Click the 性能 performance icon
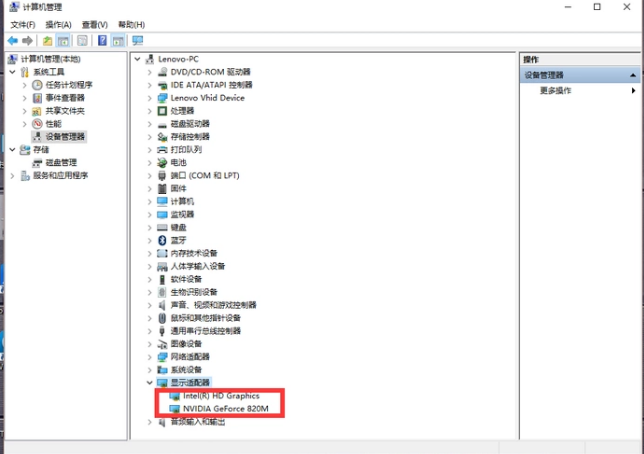 pyautogui.click(x=37, y=123)
